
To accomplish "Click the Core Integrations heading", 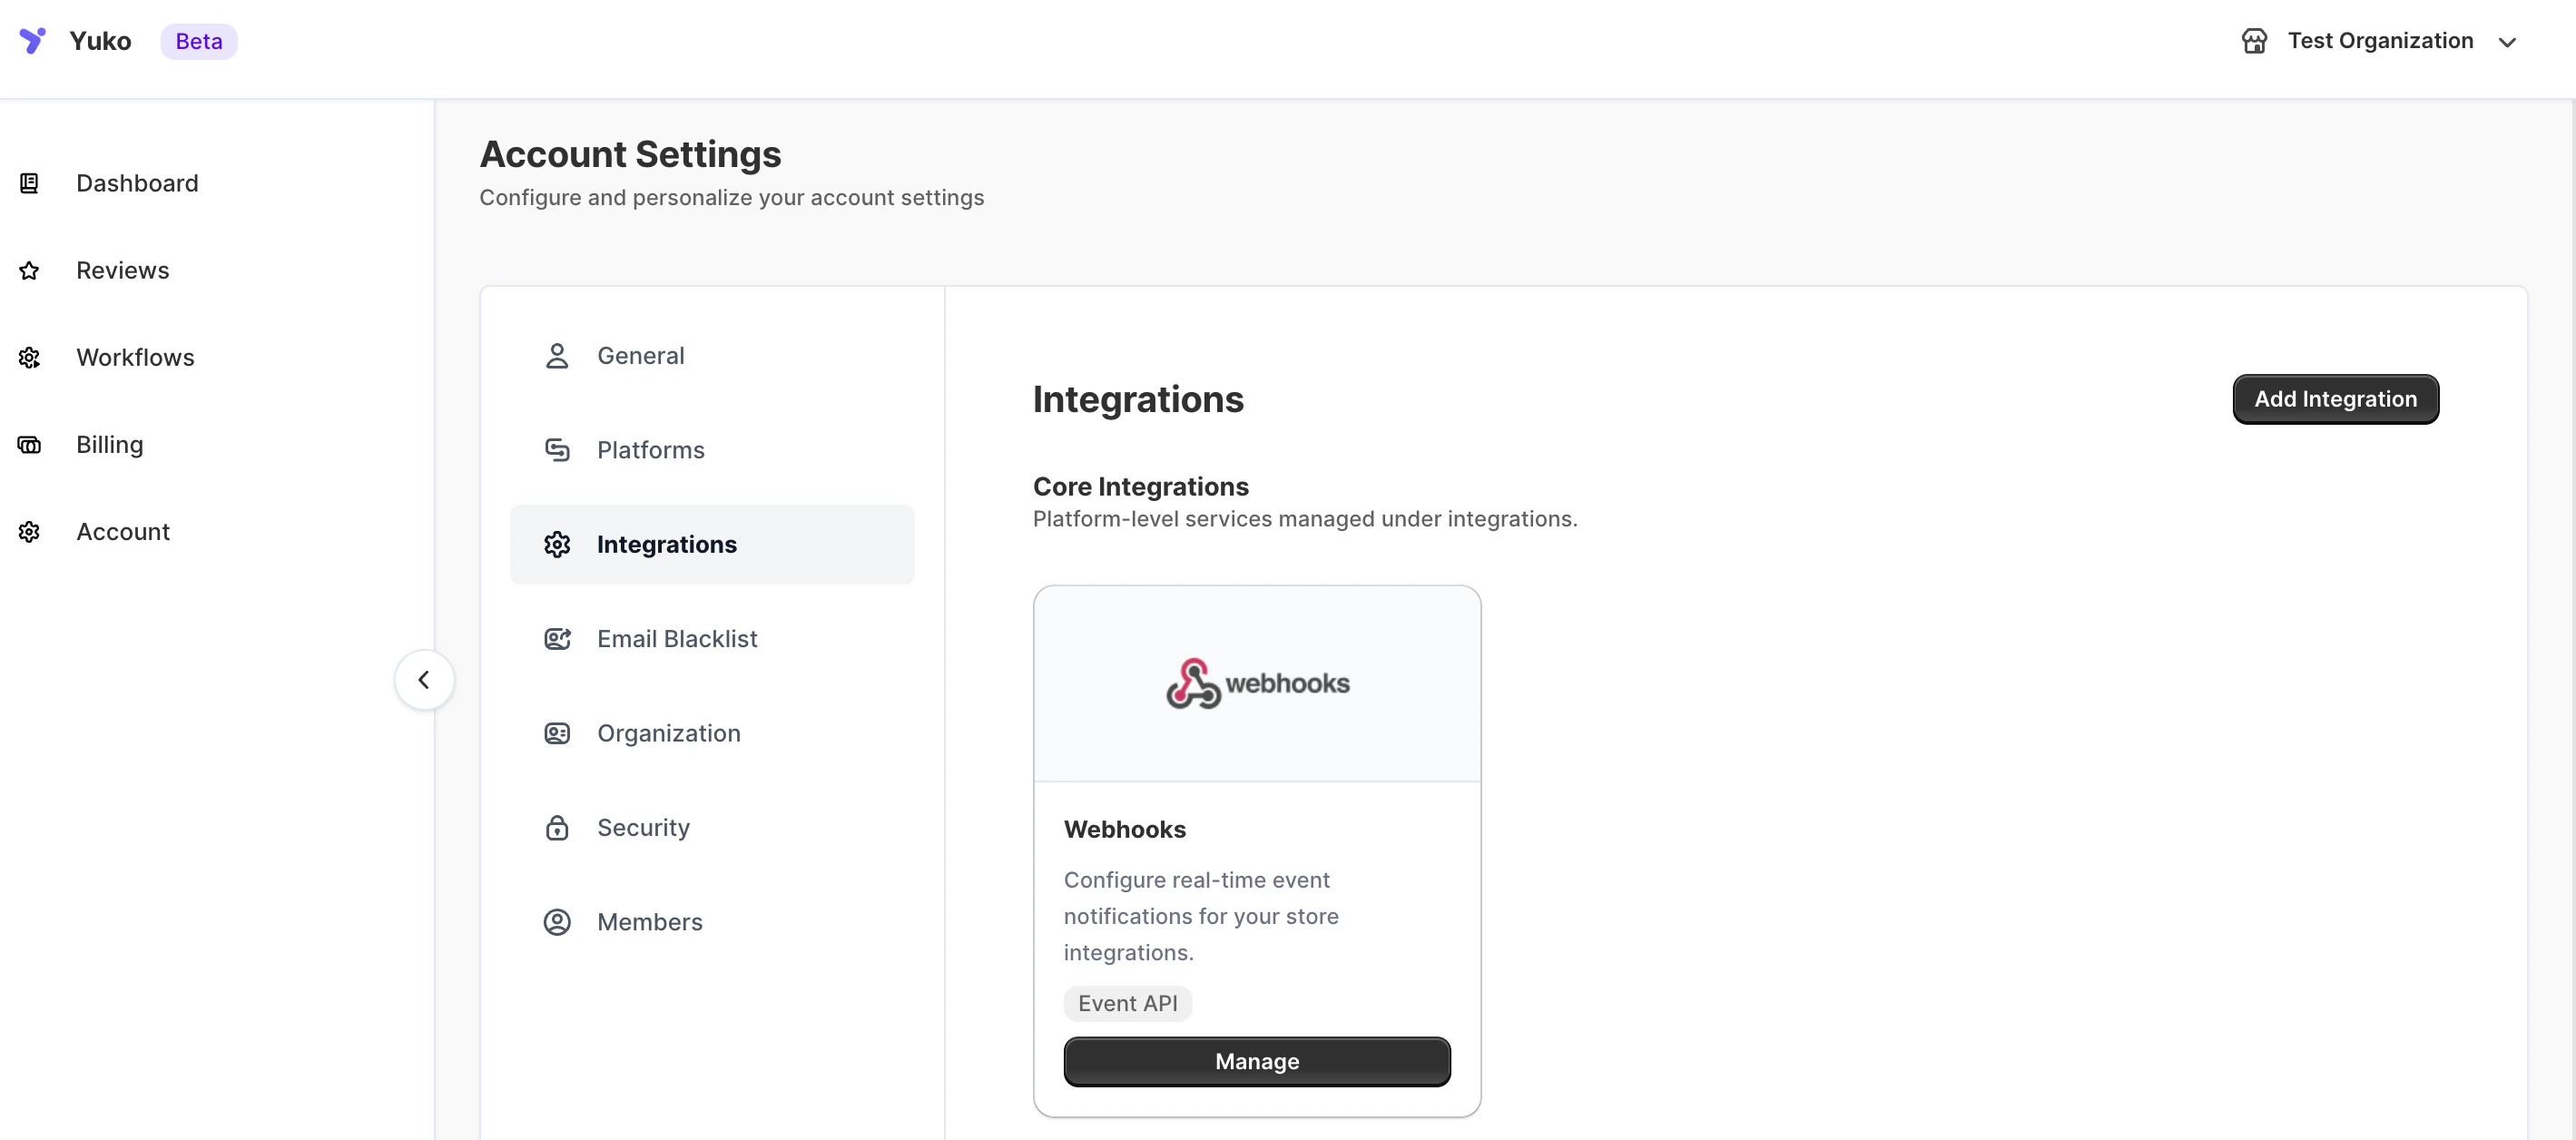I will click(1140, 486).
